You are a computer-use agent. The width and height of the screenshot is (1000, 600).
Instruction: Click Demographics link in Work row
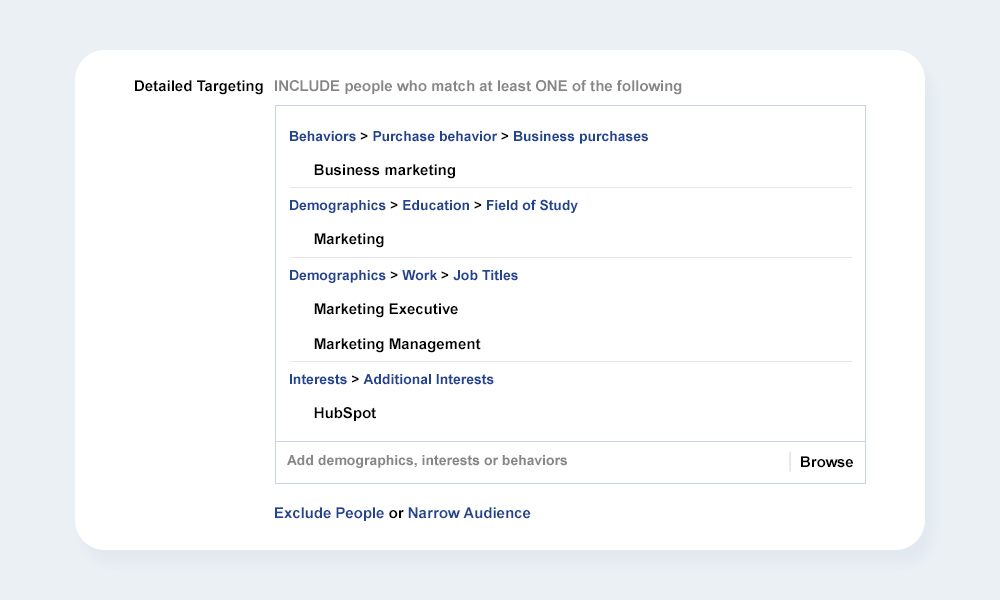pos(337,275)
